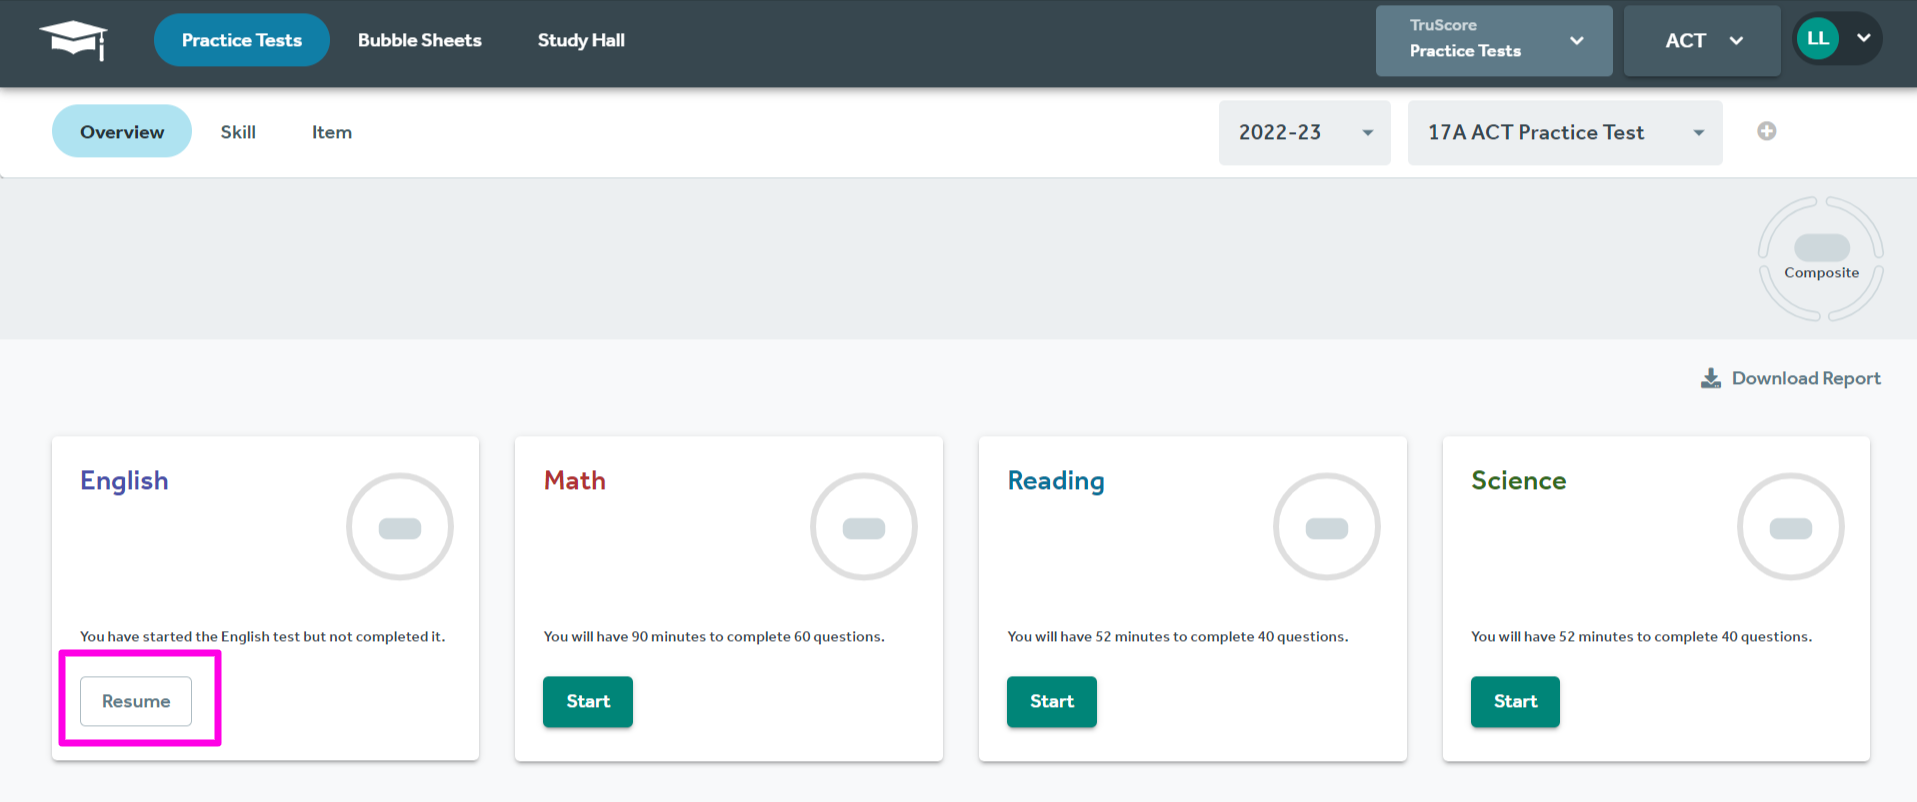Click the Composite score gauge
1917x802 pixels.
pos(1820,258)
